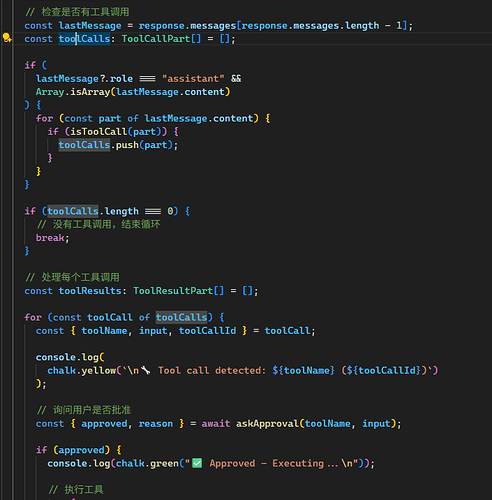
Task: Click 'lastMessage?.role' expression
Action: (84, 79)
